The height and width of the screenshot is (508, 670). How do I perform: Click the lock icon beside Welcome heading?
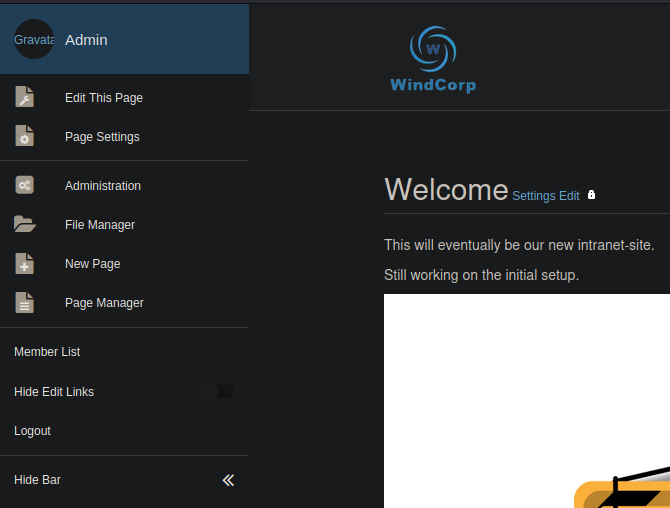click(591, 195)
